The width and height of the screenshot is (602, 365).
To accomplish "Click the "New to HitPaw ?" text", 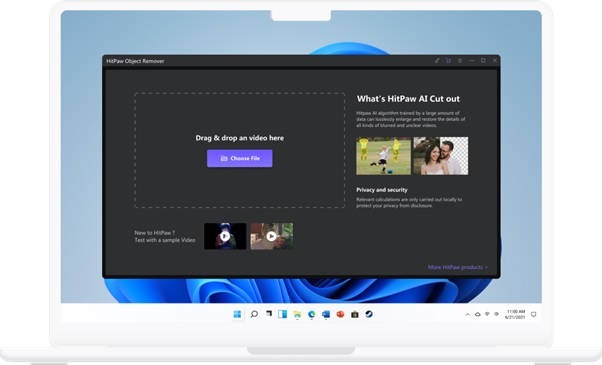I will click(154, 233).
